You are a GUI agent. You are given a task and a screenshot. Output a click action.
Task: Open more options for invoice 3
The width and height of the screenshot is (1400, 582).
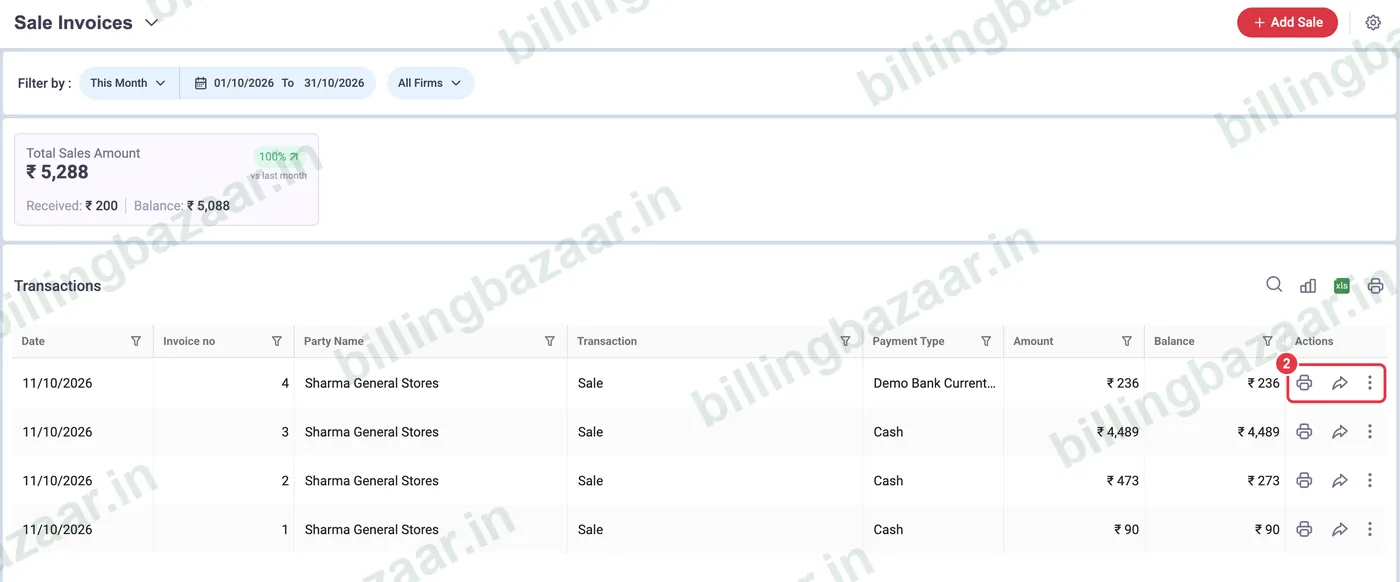pos(1370,432)
